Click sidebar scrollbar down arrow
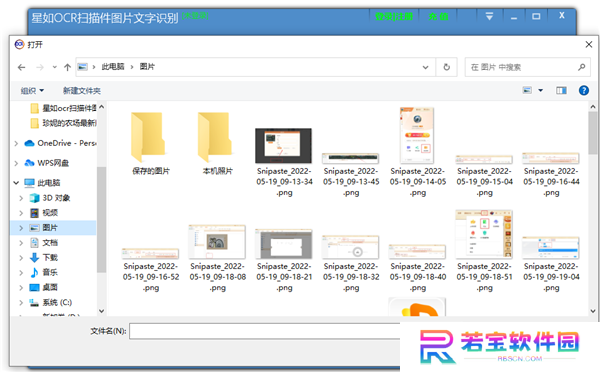Screen dimensions: 600x372 click(x=101, y=311)
